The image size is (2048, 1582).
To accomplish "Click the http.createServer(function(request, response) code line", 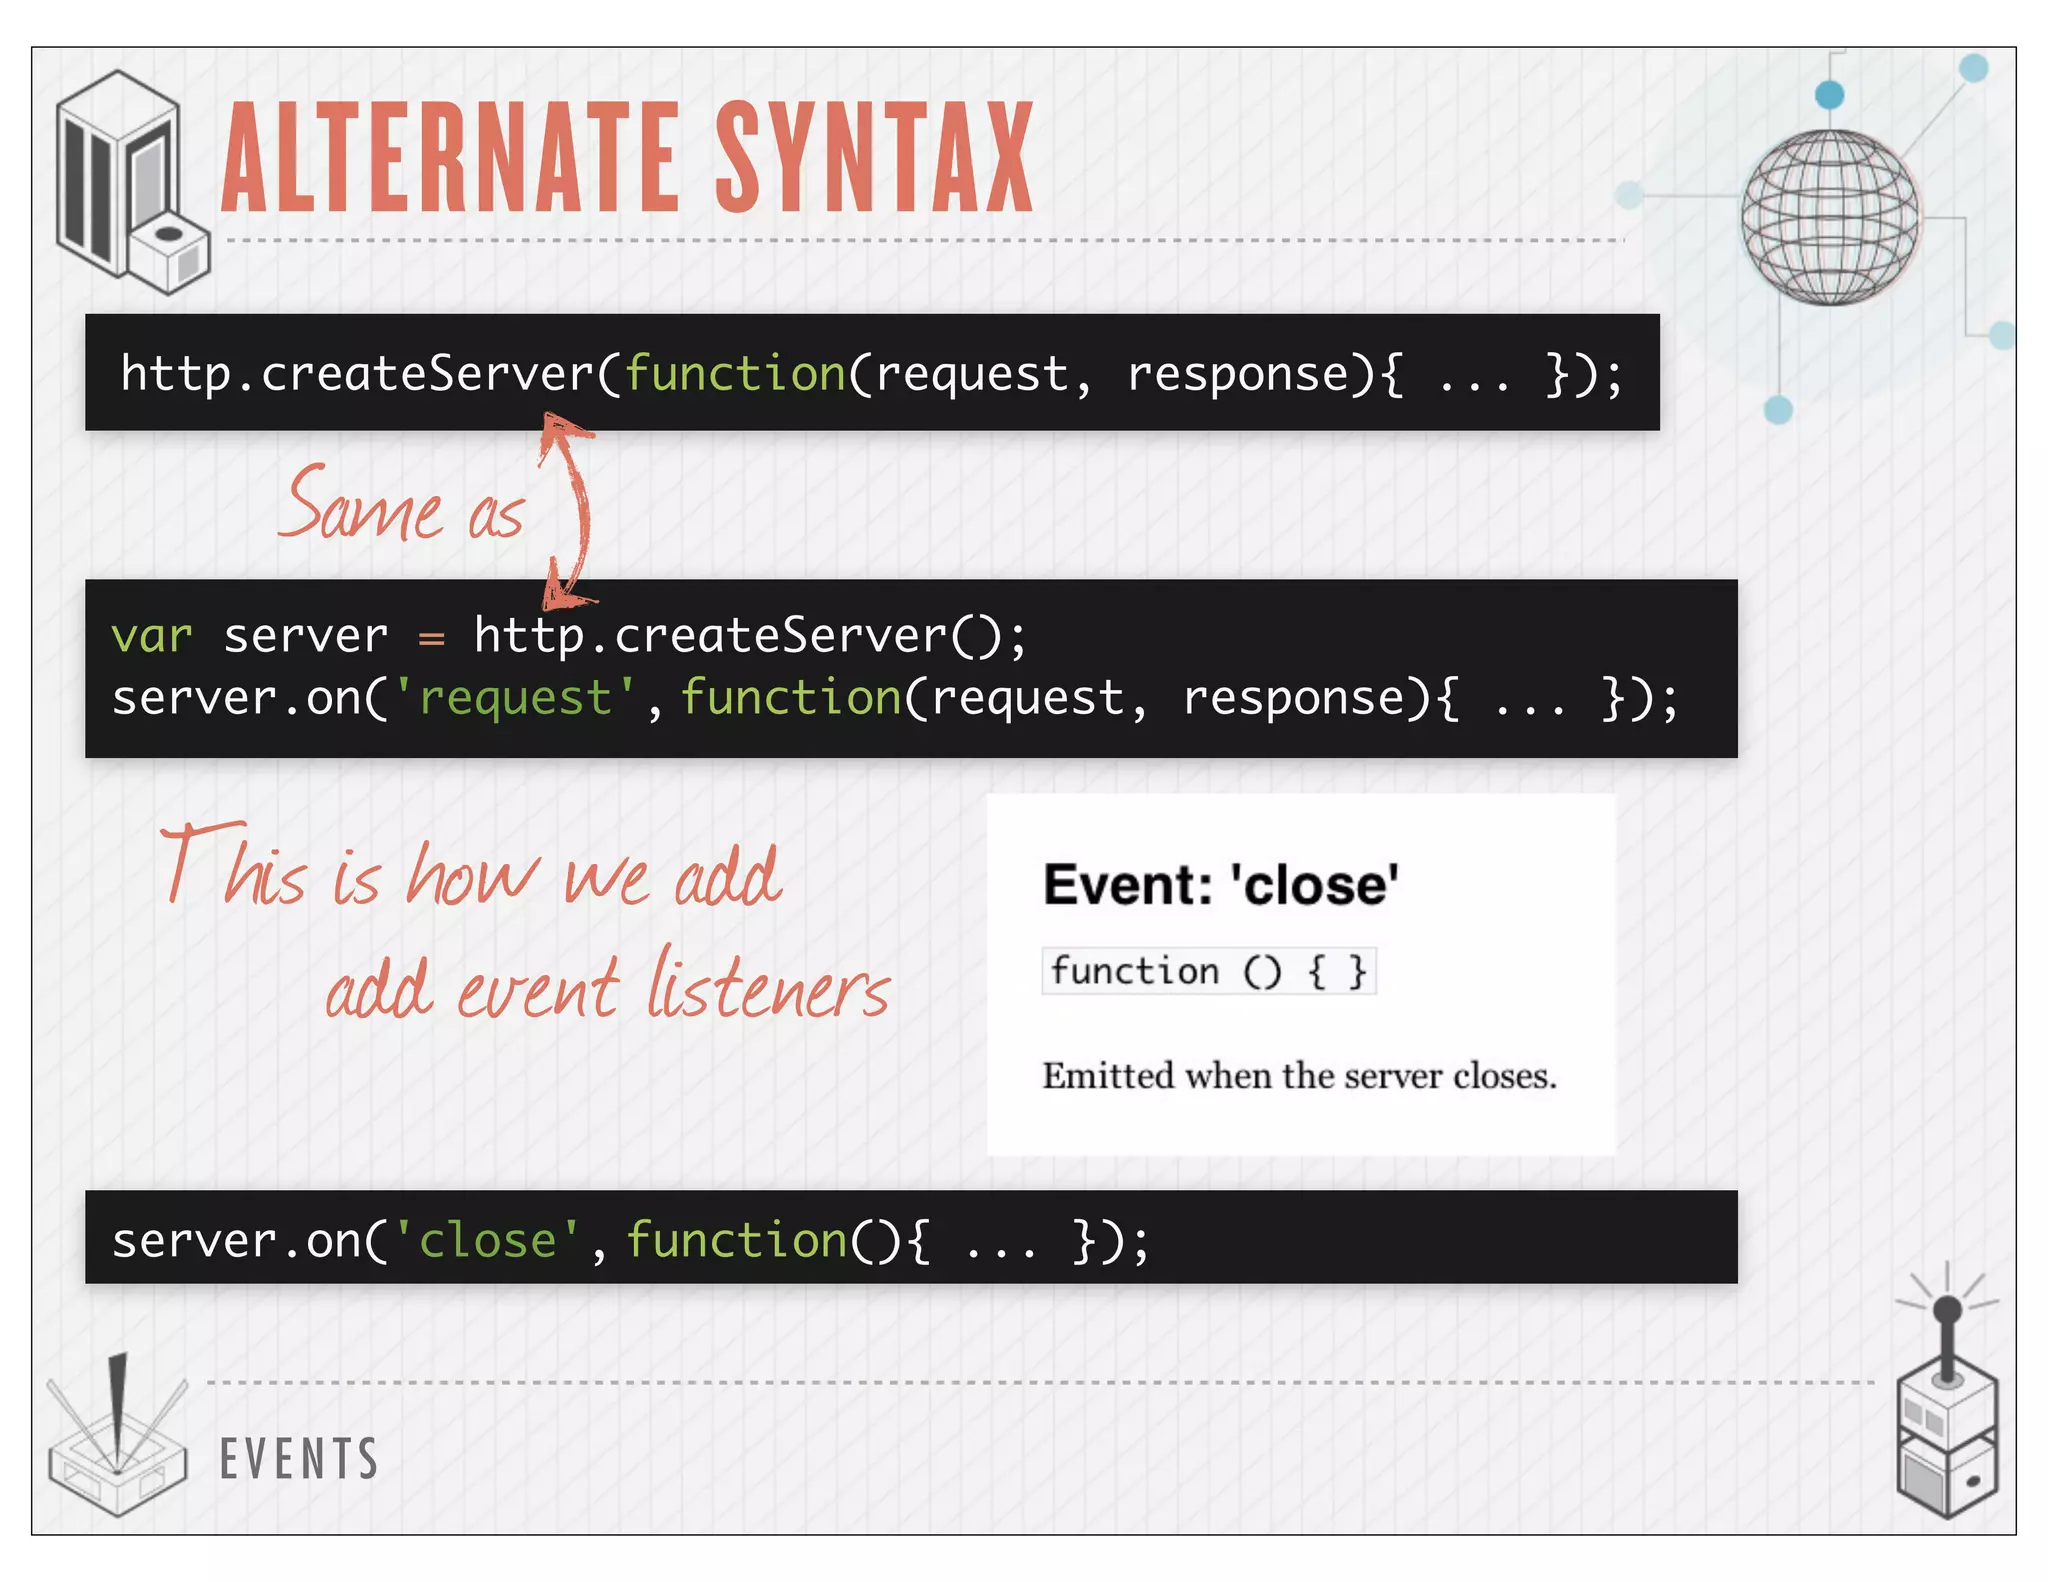I will tap(872, 374).
